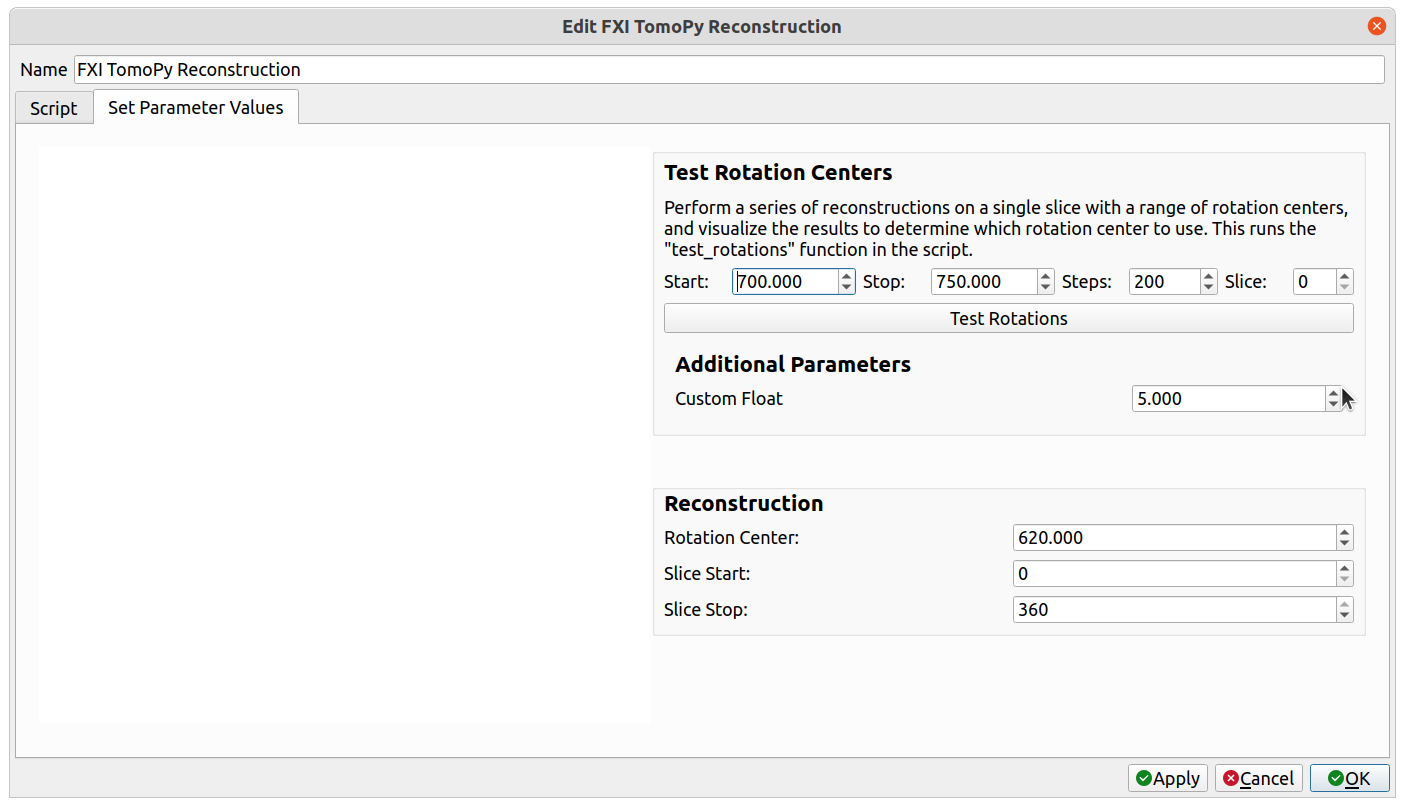Click the Additional Parameters heading
Screen dimensions: 1405x807
[793, 364]
